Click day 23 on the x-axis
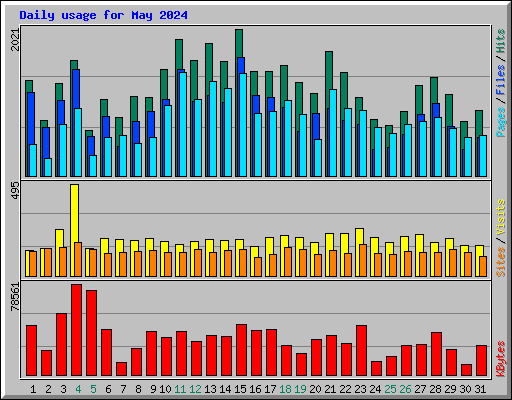Image resolution: width=512 pixels, height=400 pixels. 360,389
